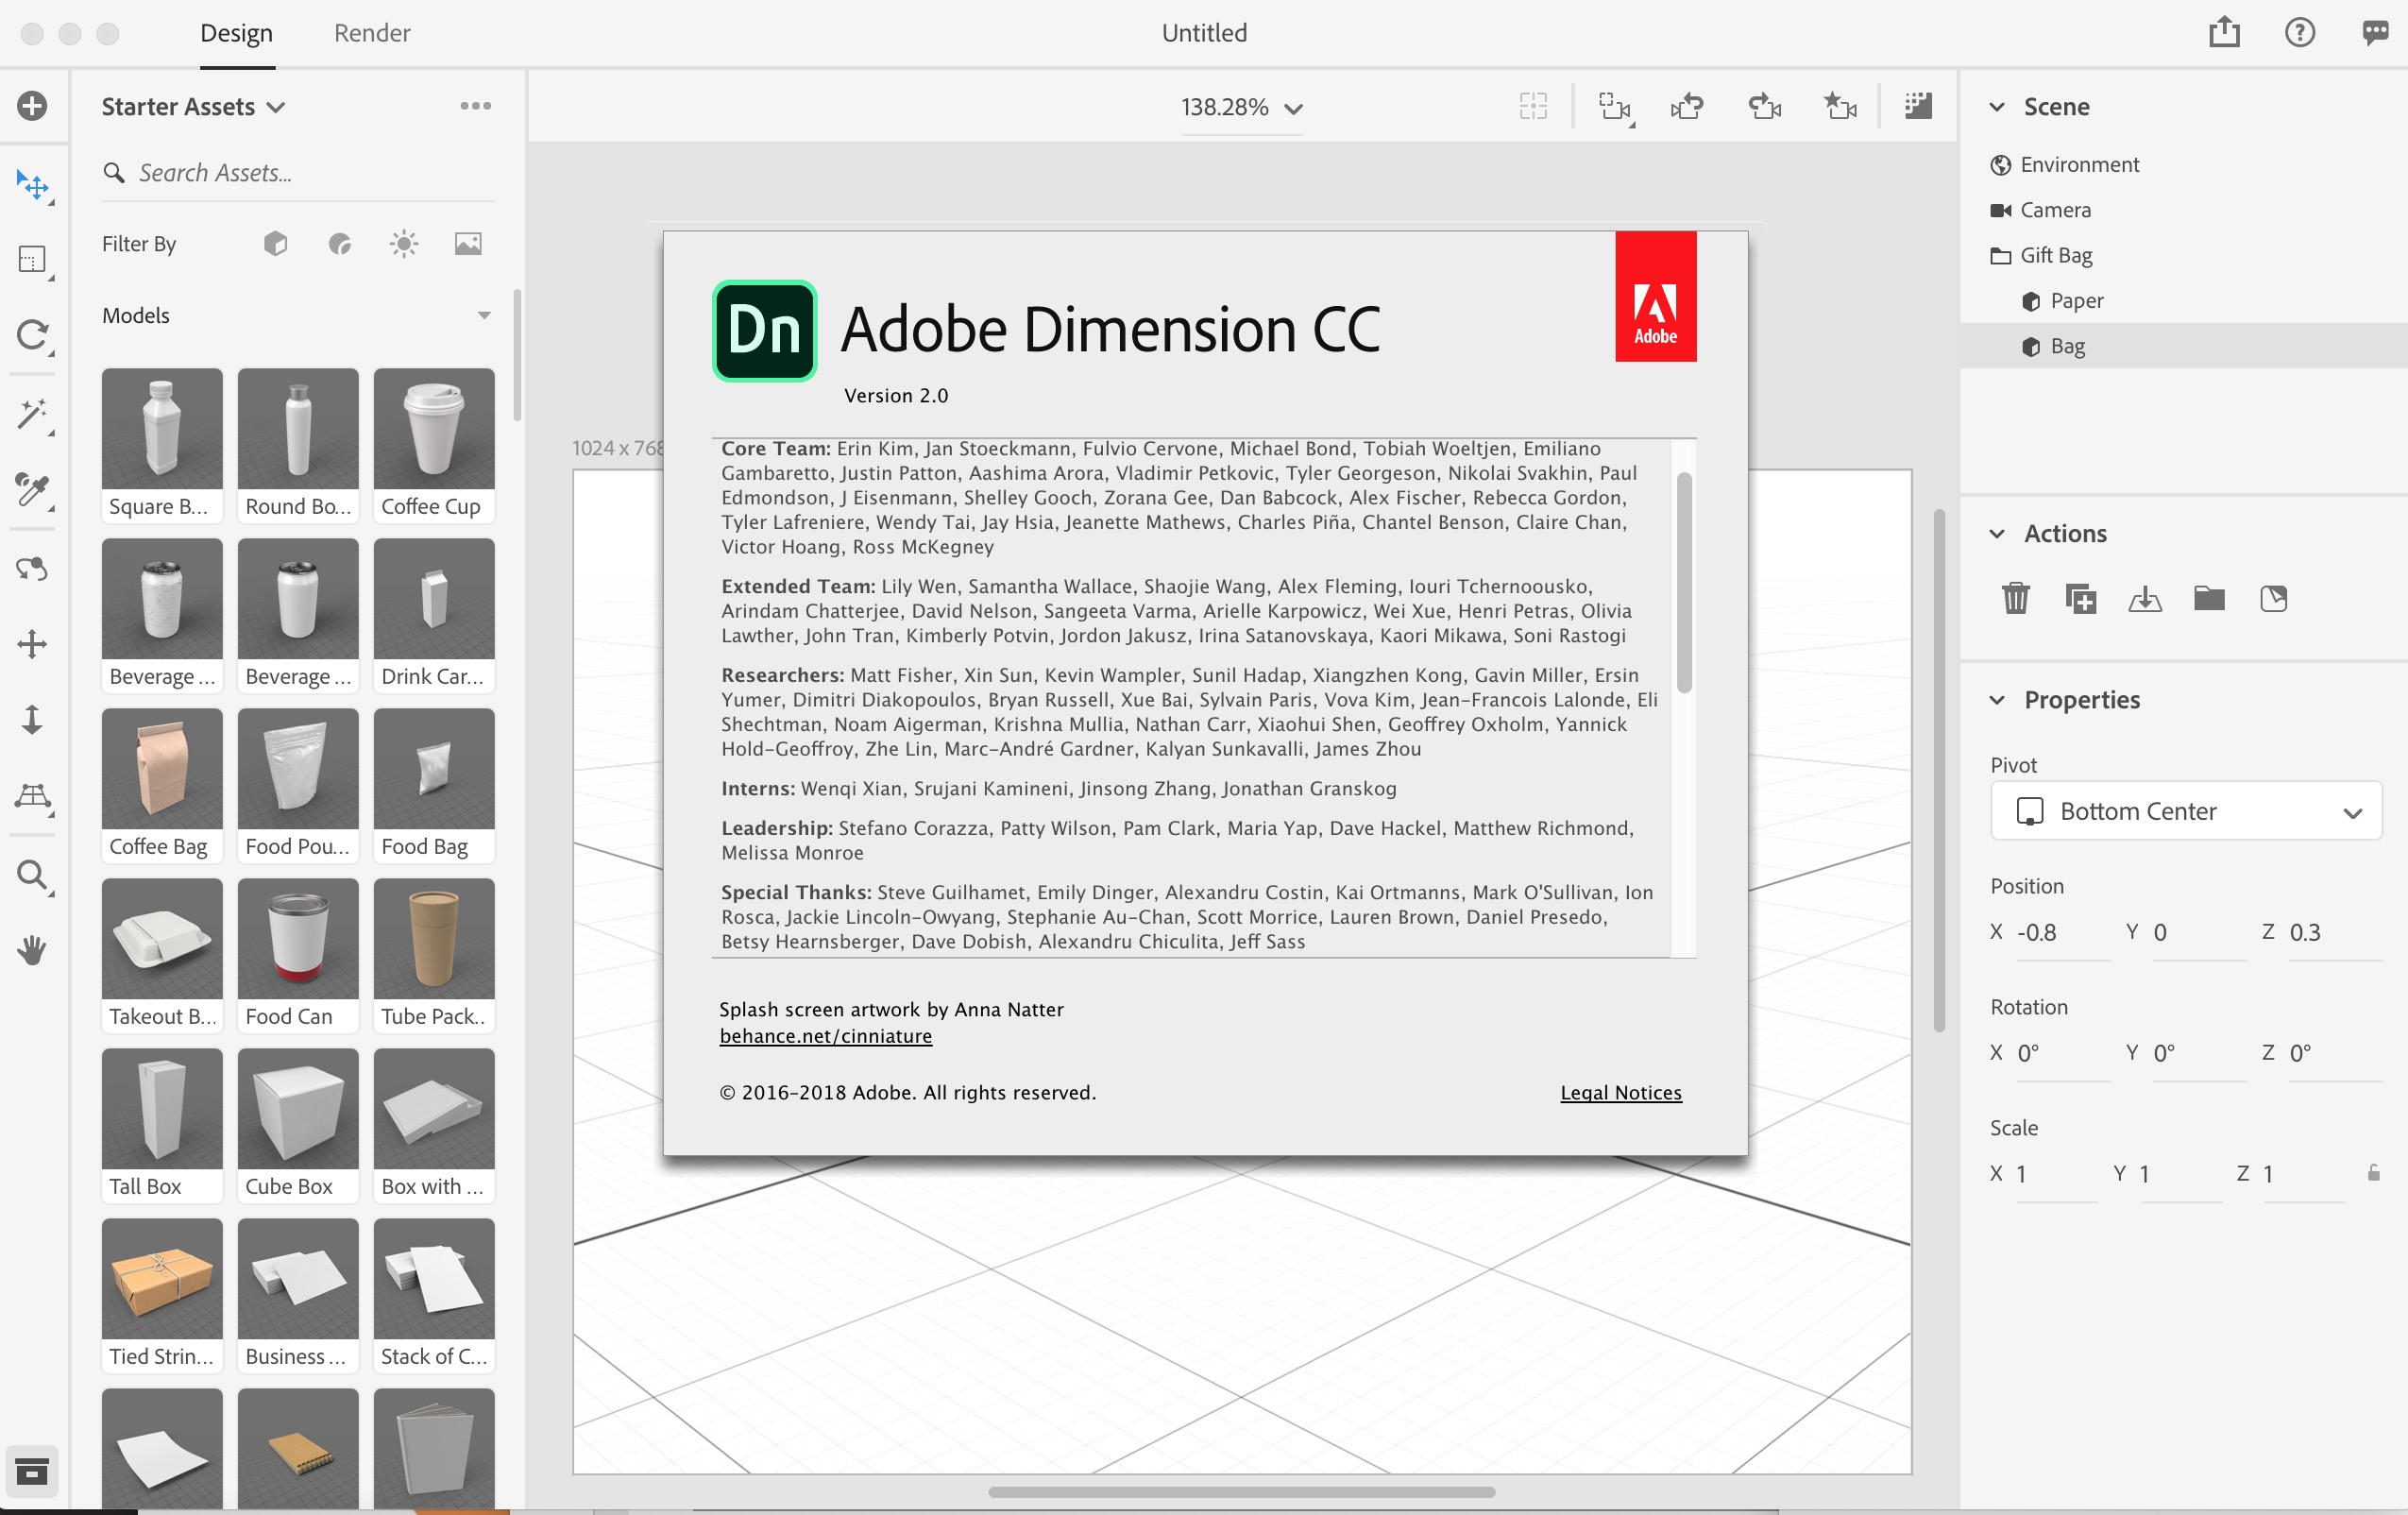2408x1515 pixels.
Task: Click the Save/Export icon in Actions
Action: coord(2145,597)
